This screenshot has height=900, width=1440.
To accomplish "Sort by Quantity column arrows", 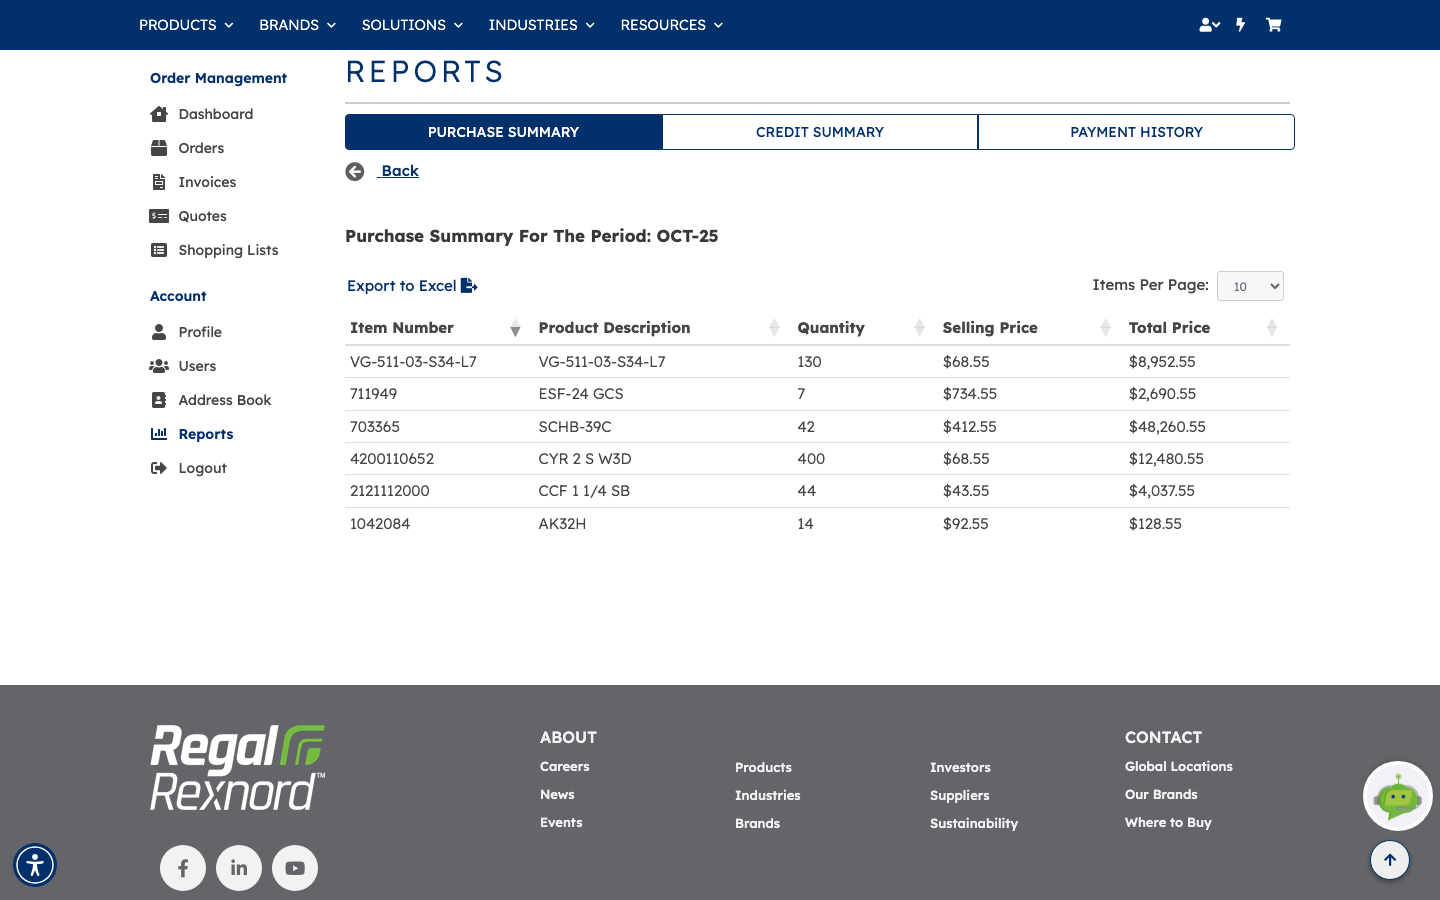I will (x=919, y=328).
